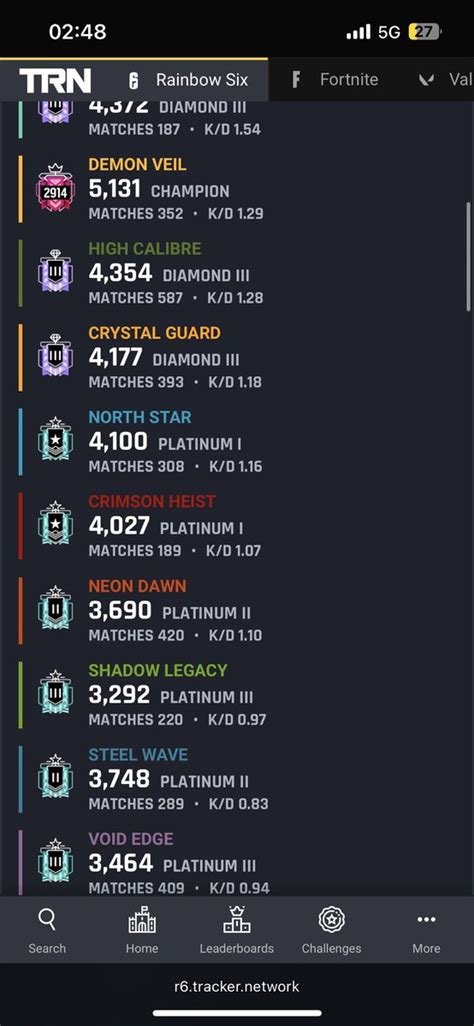The height and width of the screenshot is (1026, 474).
Task: Switch to the Fortnite tab
Action: pyautogui.click(x=335, y=80)
